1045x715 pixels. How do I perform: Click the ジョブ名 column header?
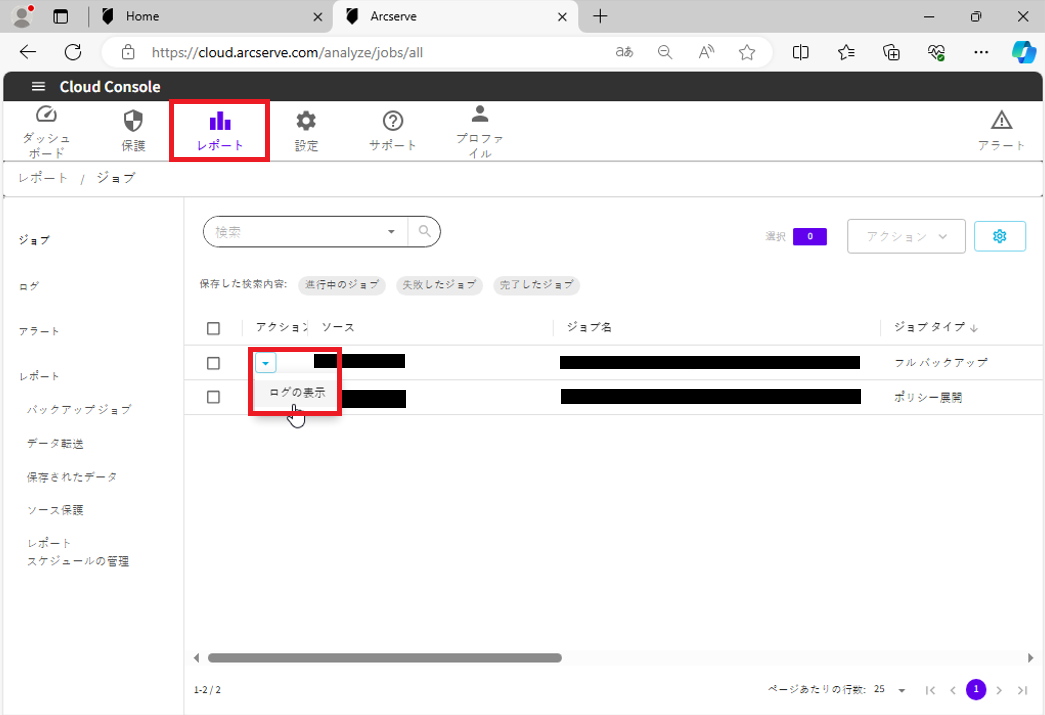[x=589, y=327]
